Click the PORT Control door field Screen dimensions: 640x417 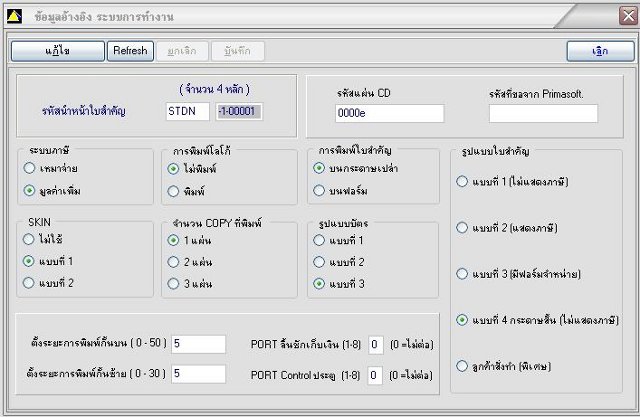(x=375, y=375)
